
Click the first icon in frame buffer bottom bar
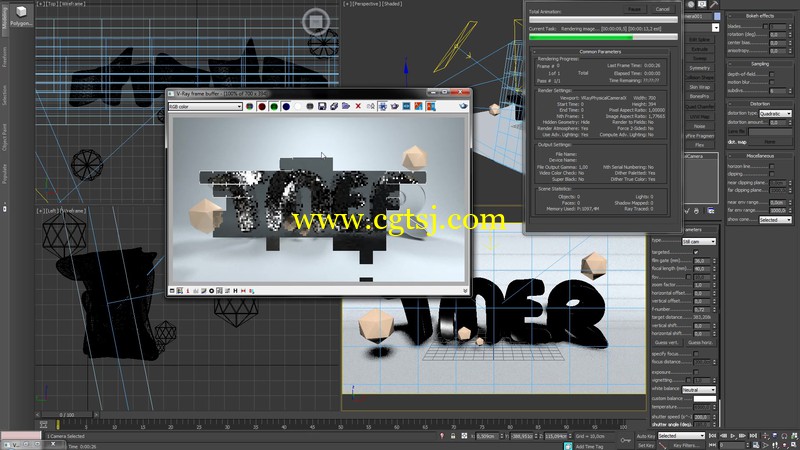click(172, 290)
